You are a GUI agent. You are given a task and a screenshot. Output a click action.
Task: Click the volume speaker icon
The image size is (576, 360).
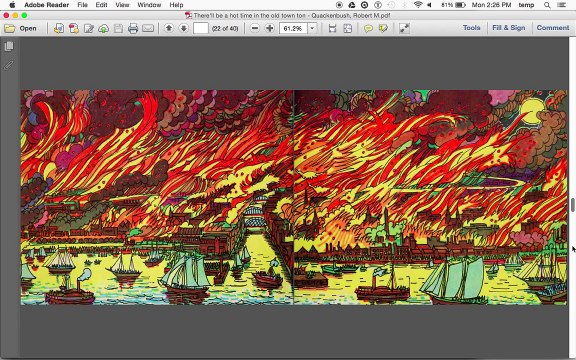click(x=430, y=5)
